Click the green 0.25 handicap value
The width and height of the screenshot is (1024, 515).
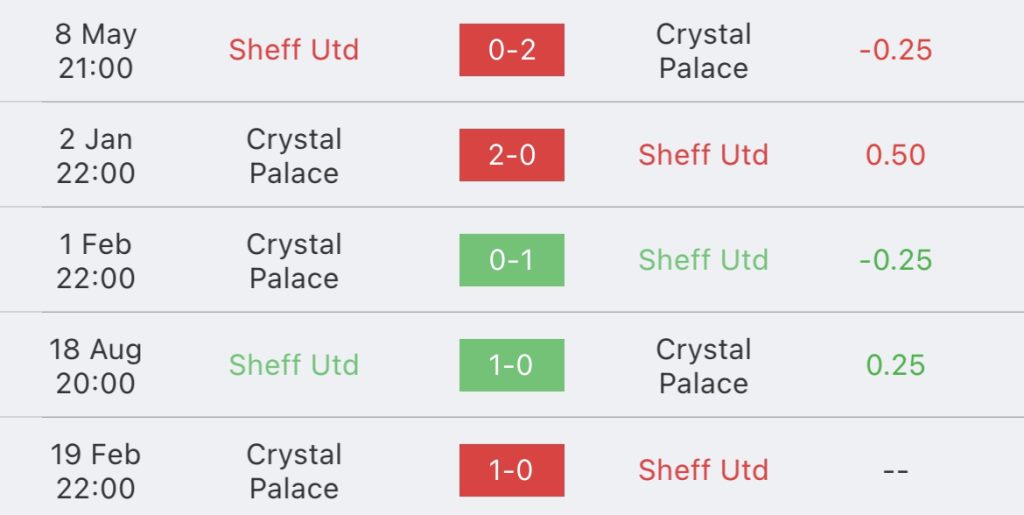point(895,366)
